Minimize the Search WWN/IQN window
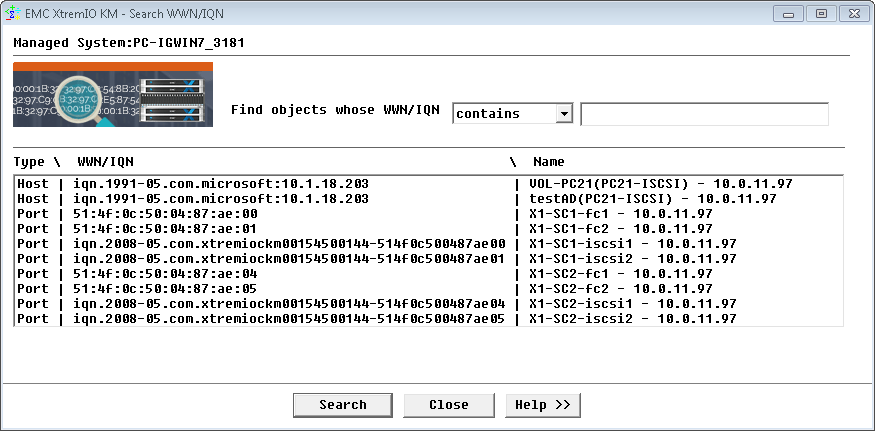Image resolution: width=875 pixels, height=431 pixels. [789, 14]
